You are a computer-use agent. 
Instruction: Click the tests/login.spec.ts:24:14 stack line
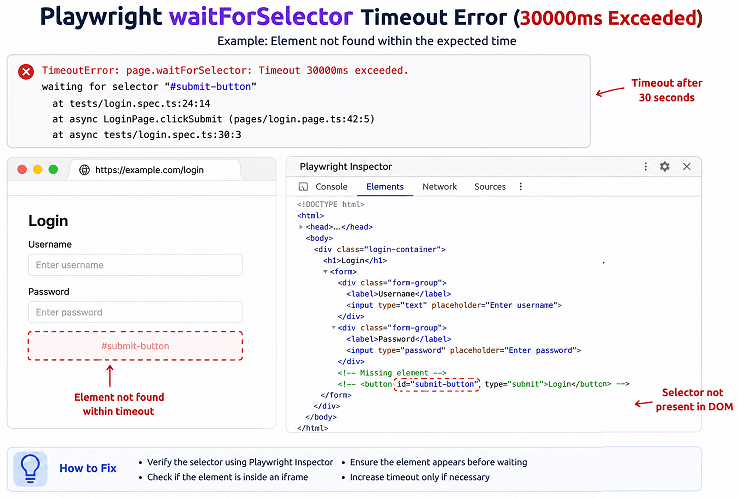(131, 103)
